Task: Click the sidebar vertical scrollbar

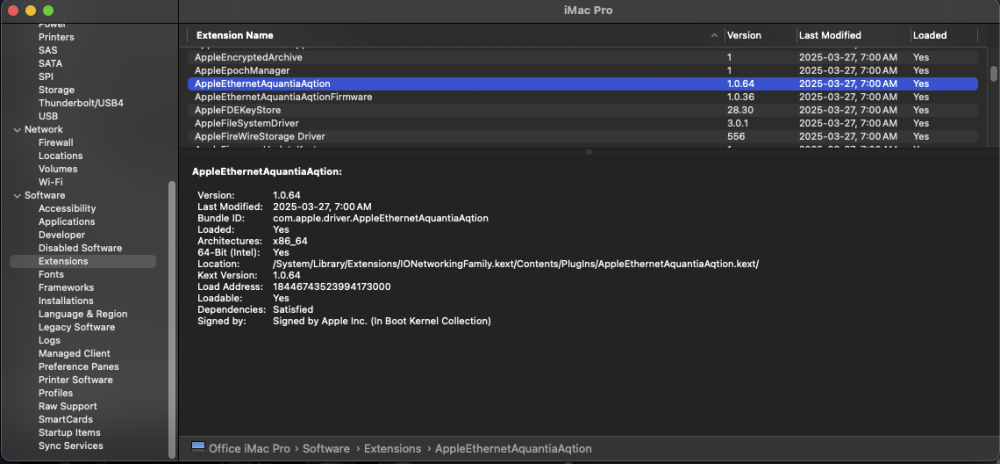Action: 172,319
